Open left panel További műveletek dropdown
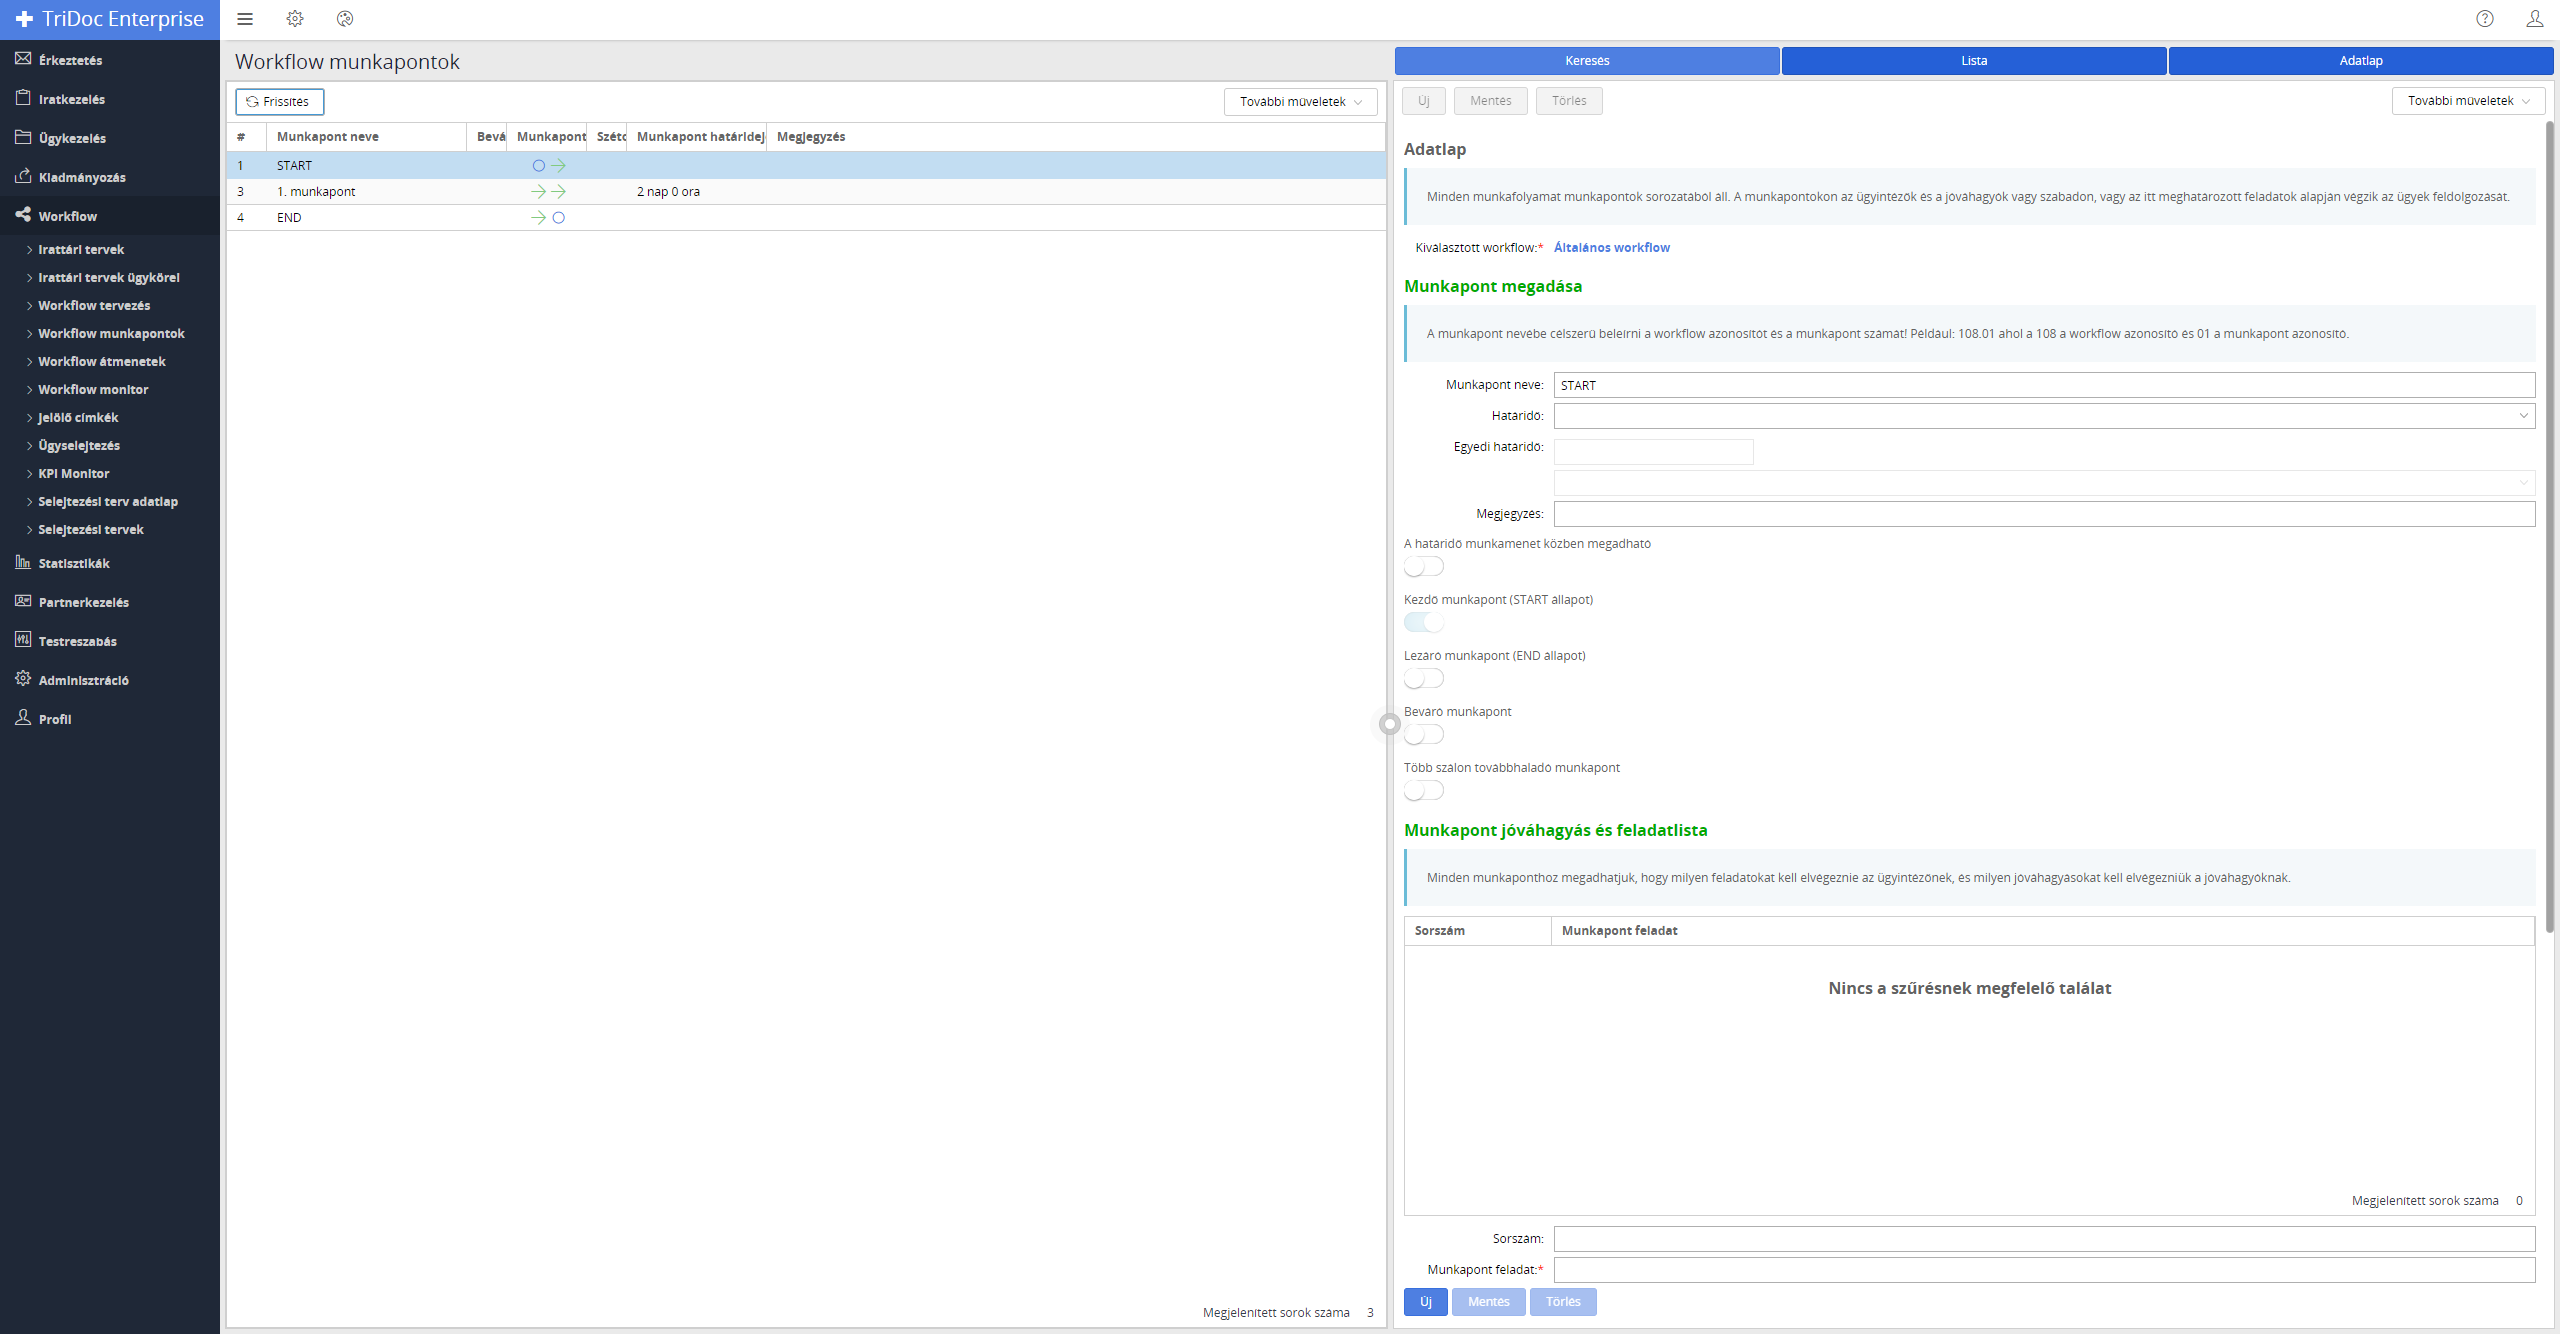 tap(1300, 102)
